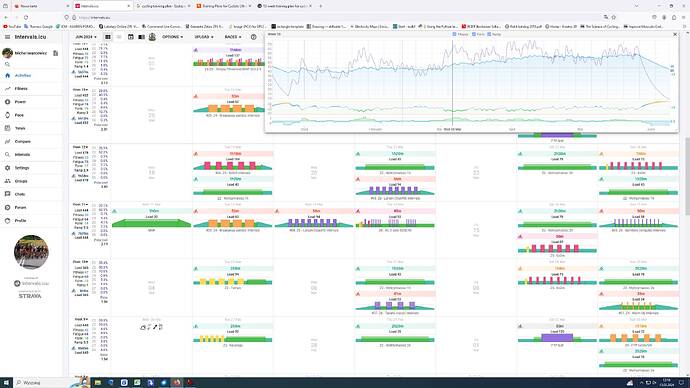Click the help question mark icon
The width and height of the screenshot is (690, 388).
[253, 37]
